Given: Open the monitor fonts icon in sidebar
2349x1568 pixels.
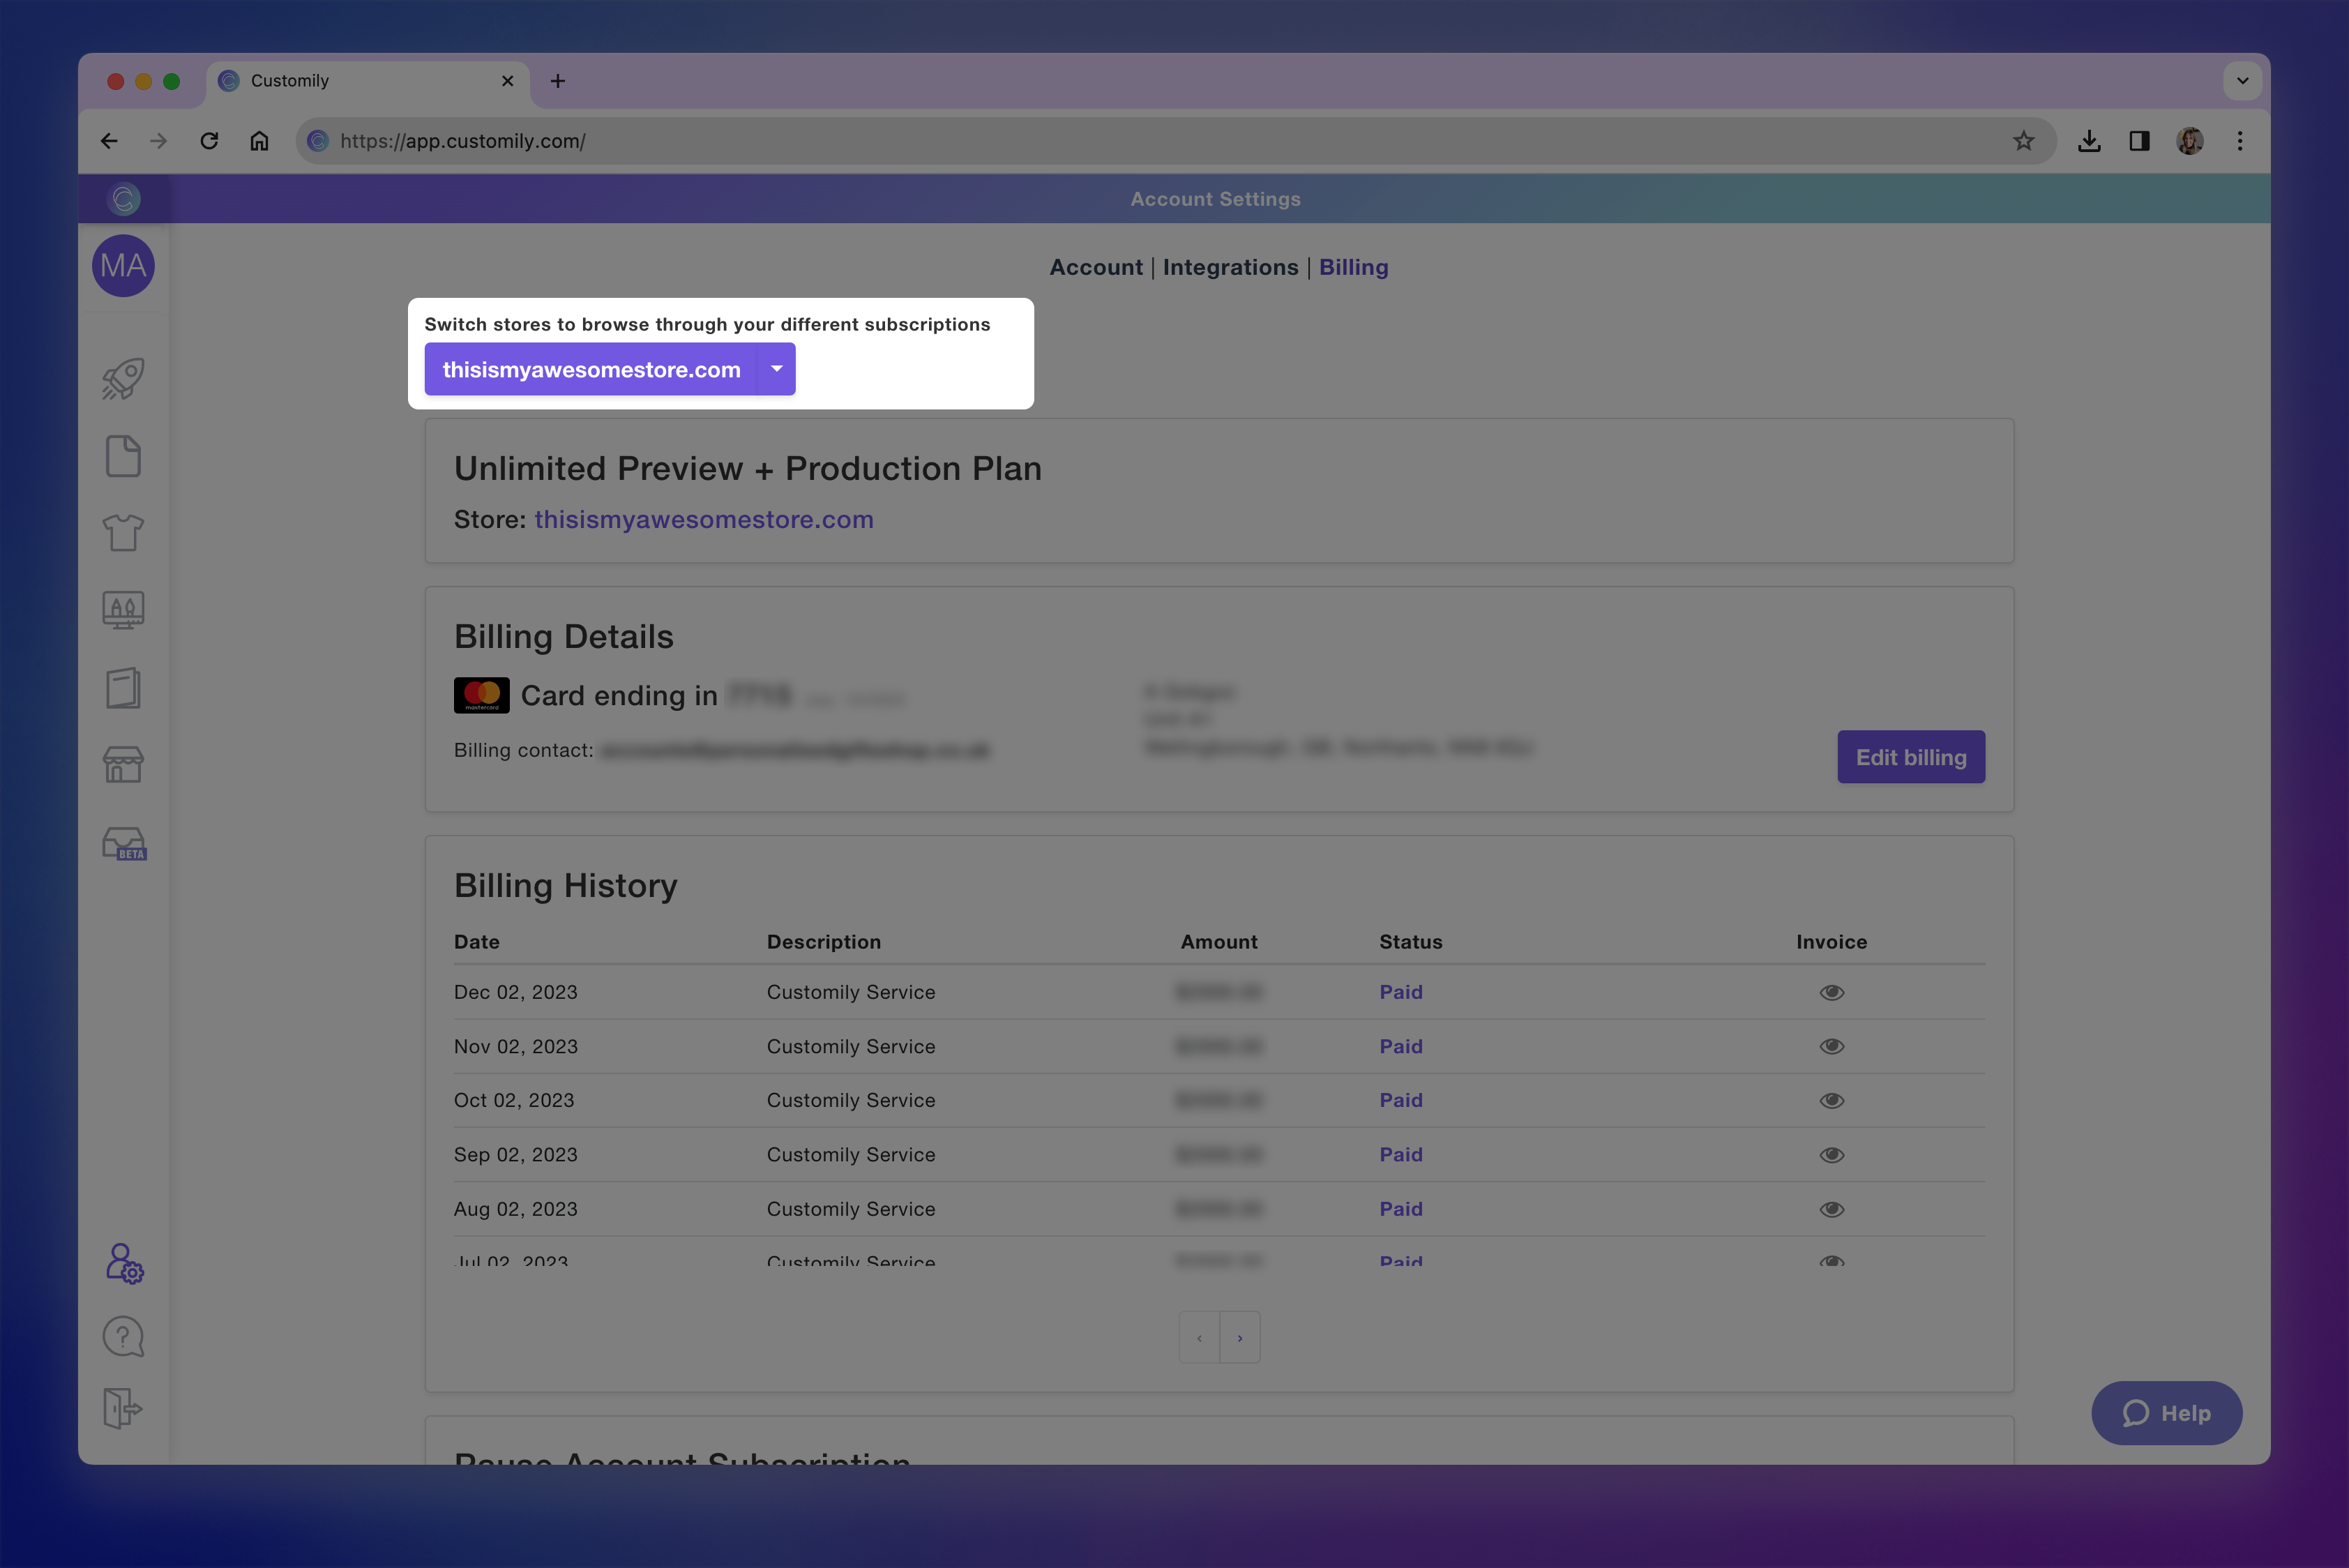Looking at the screenshot, I should [x=123, y=610].
